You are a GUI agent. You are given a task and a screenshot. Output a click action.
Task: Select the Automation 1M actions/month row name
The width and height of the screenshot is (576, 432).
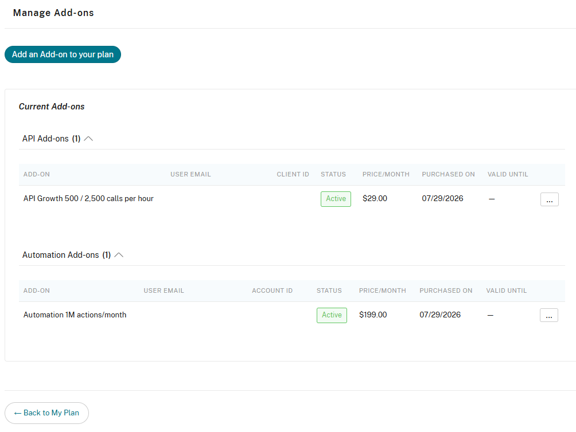click(75, 315)
